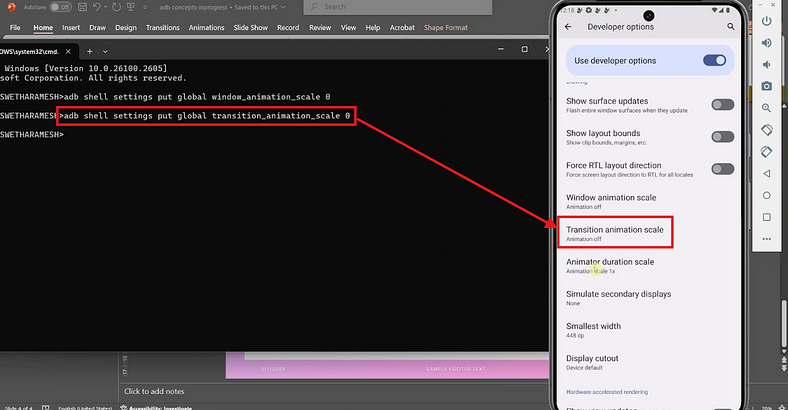
Task: Open a new terminal tab with plus
Action: coord(89,51)
